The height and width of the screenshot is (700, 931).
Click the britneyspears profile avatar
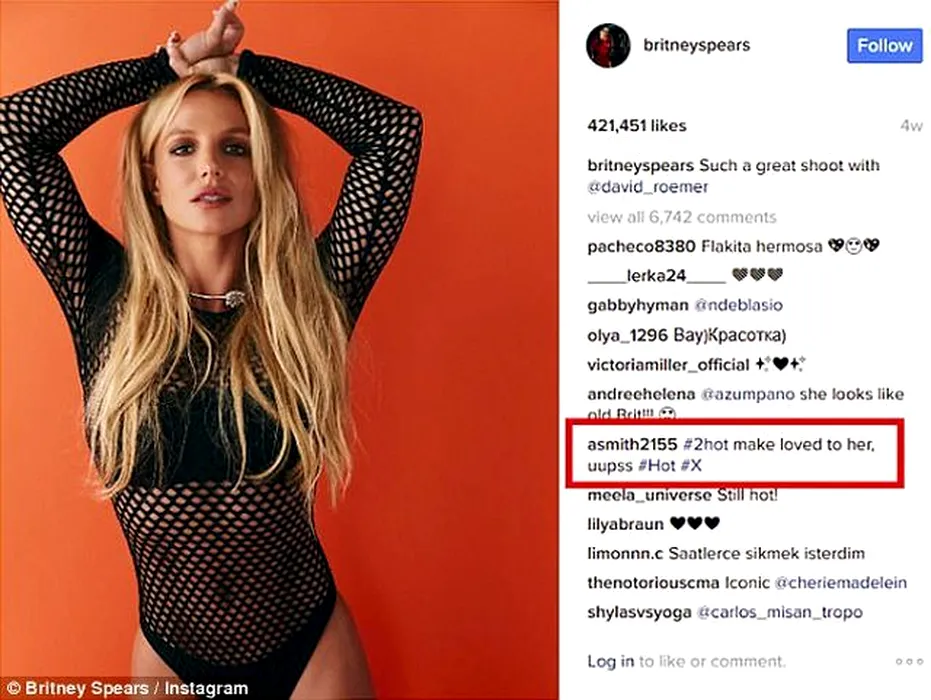click(608, 46)
